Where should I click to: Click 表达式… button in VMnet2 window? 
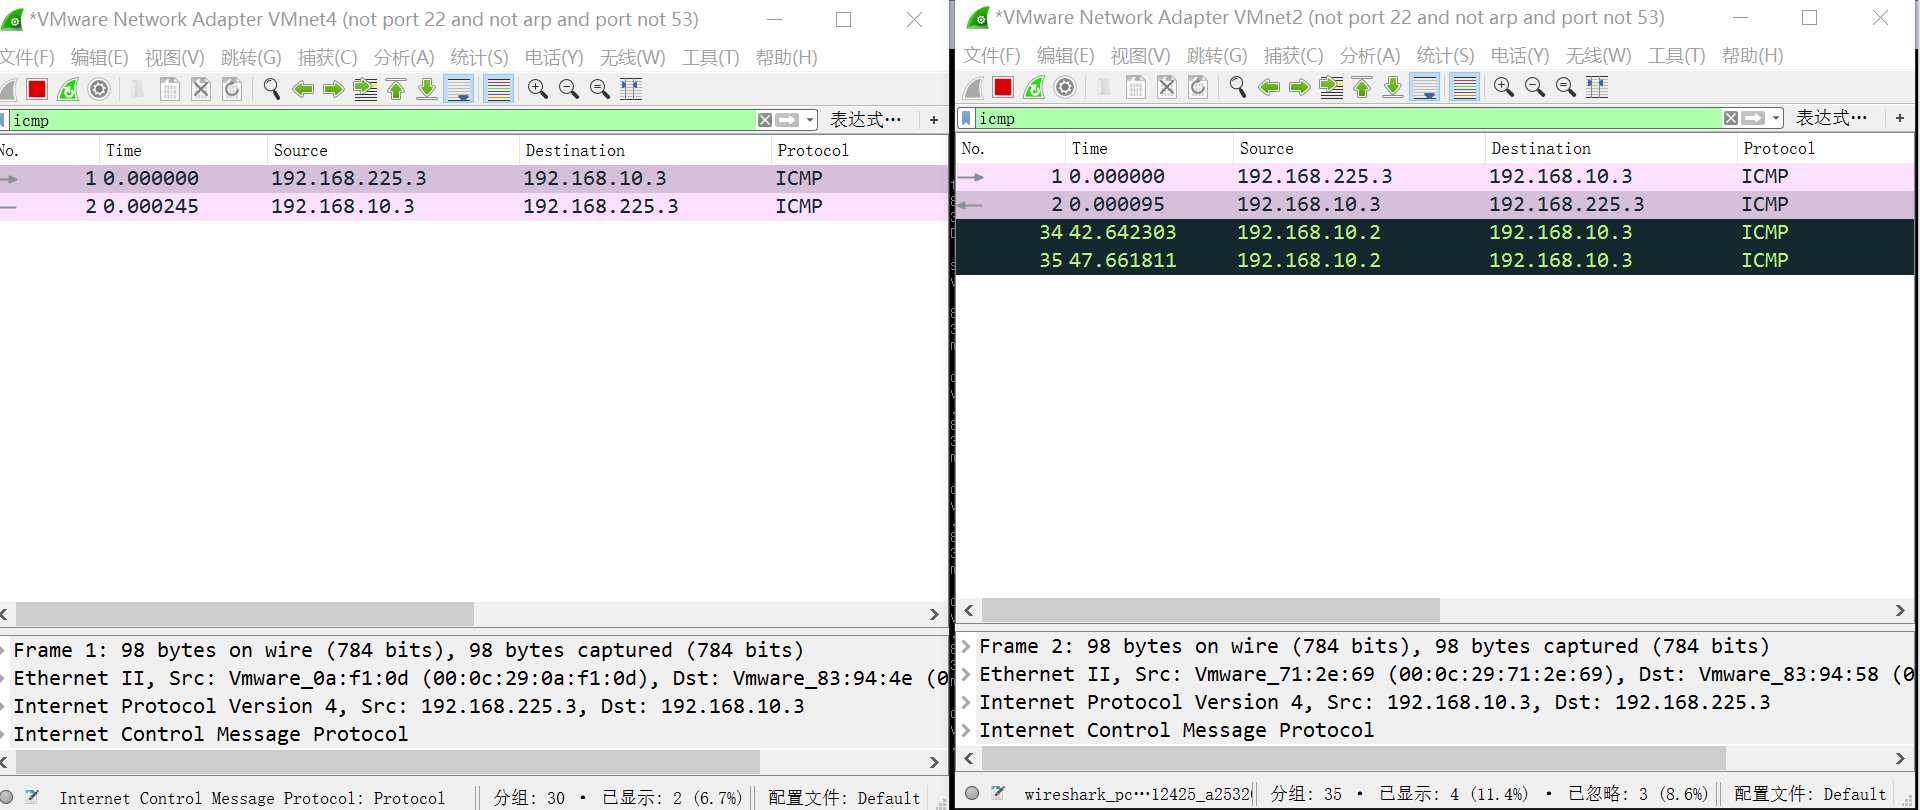click(x=1831, y=118)
